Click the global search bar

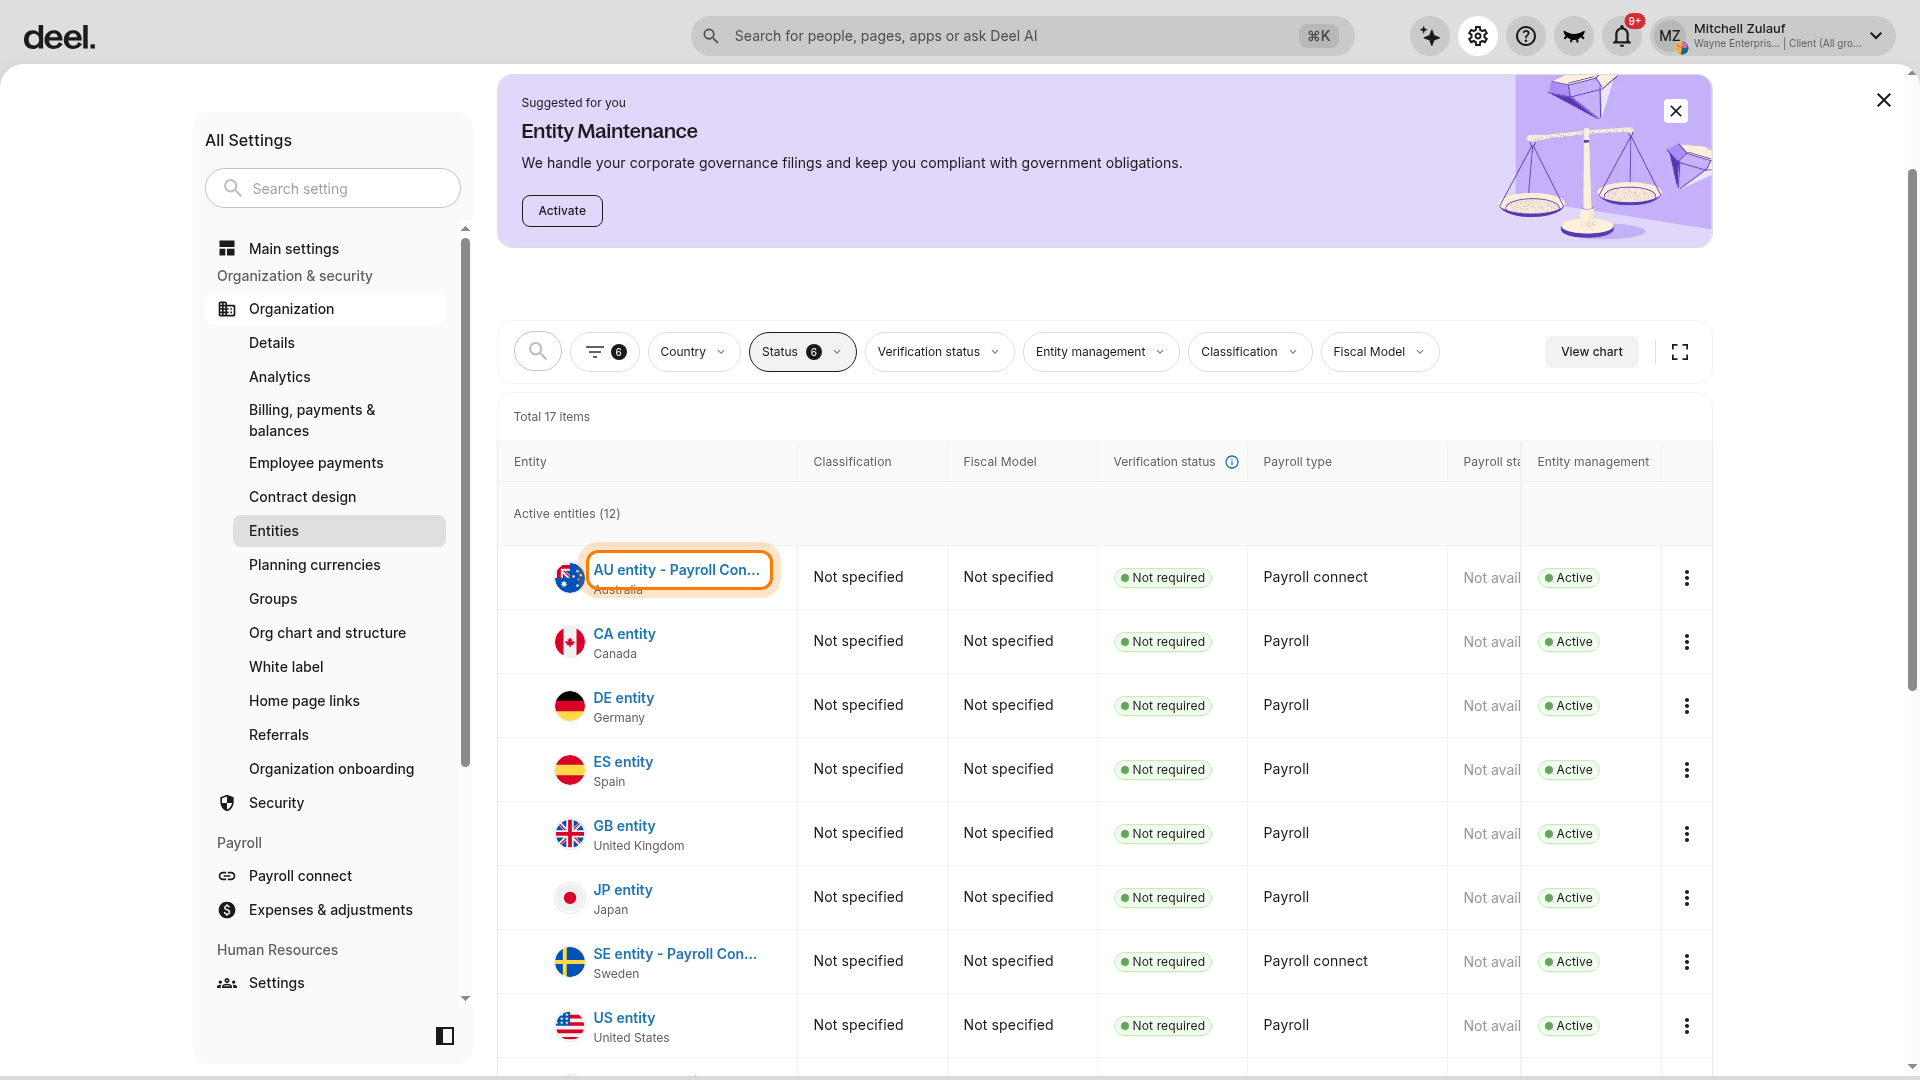pyautogui.click(x=1023, y=36)
